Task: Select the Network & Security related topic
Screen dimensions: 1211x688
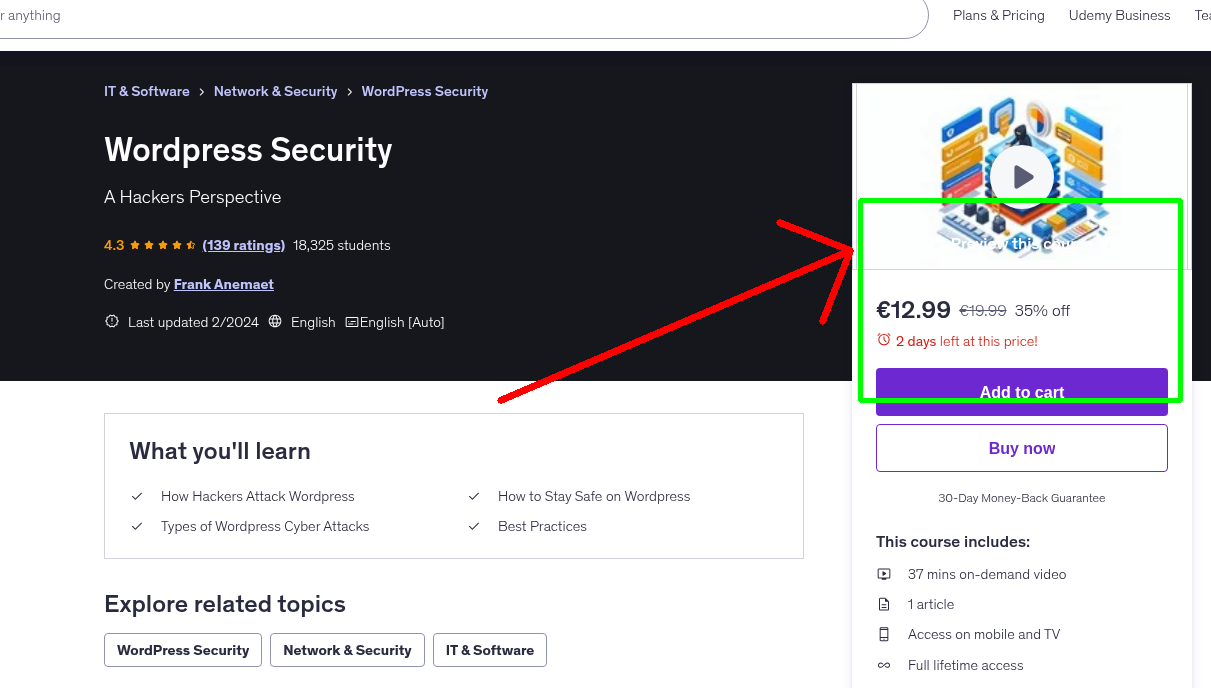Action: [x=347, y=650]
